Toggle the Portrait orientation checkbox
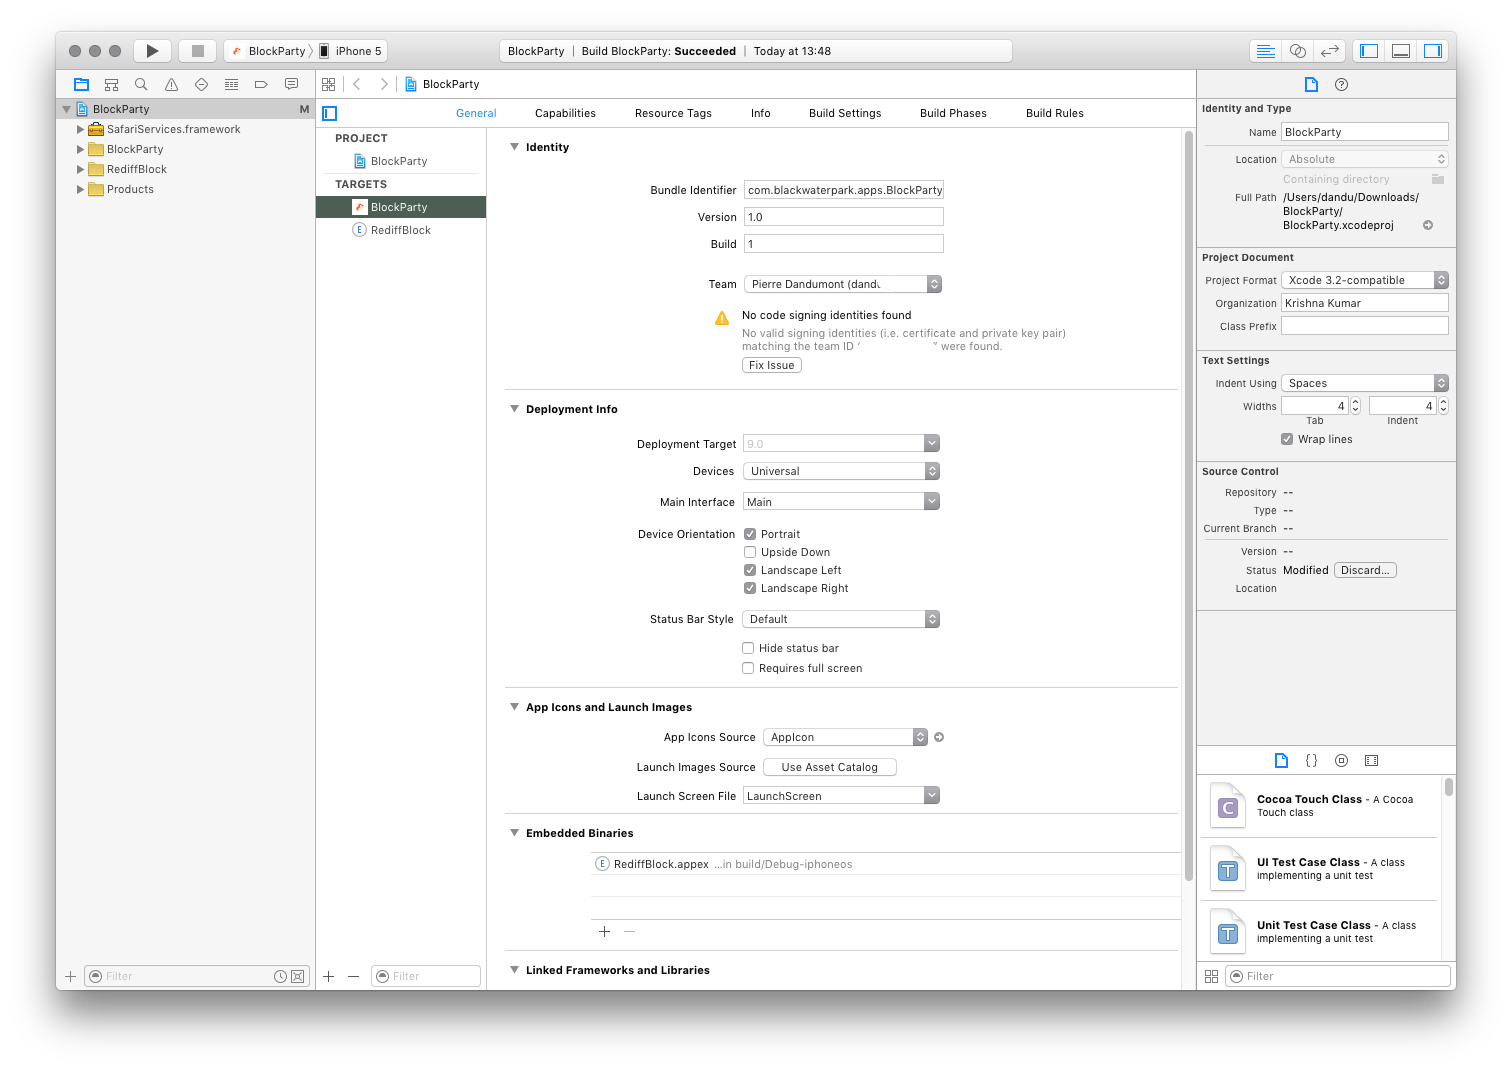Image resolution: width=1512 pixels, height=1070 pixels. click(750, 534)
